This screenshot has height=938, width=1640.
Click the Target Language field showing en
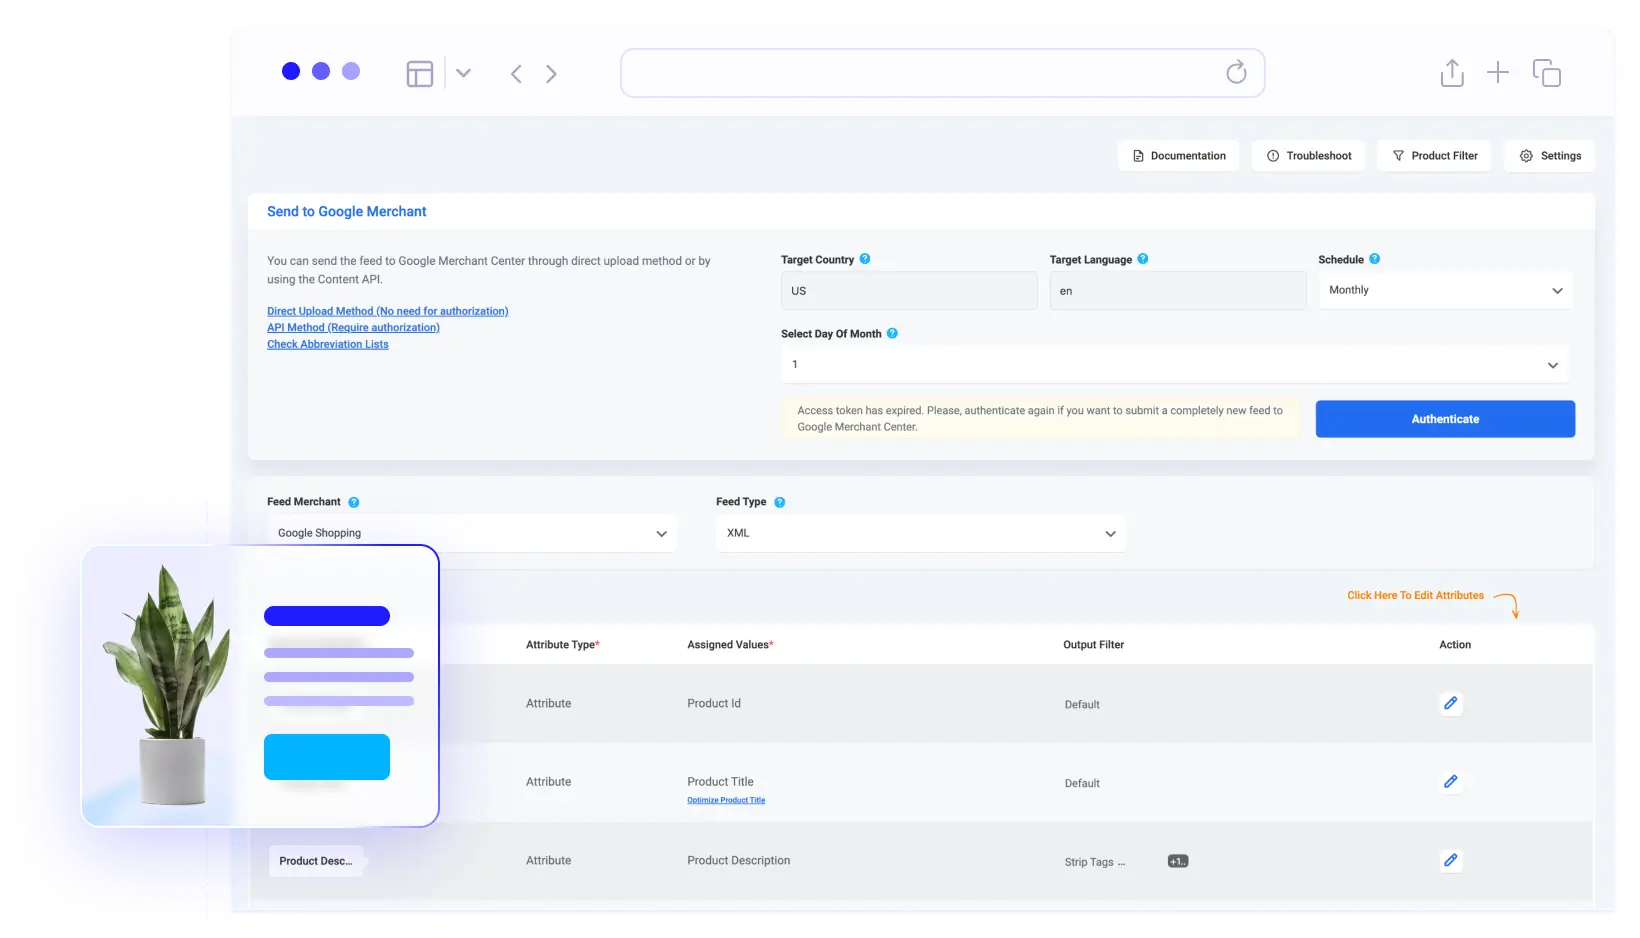point(1178,291)
